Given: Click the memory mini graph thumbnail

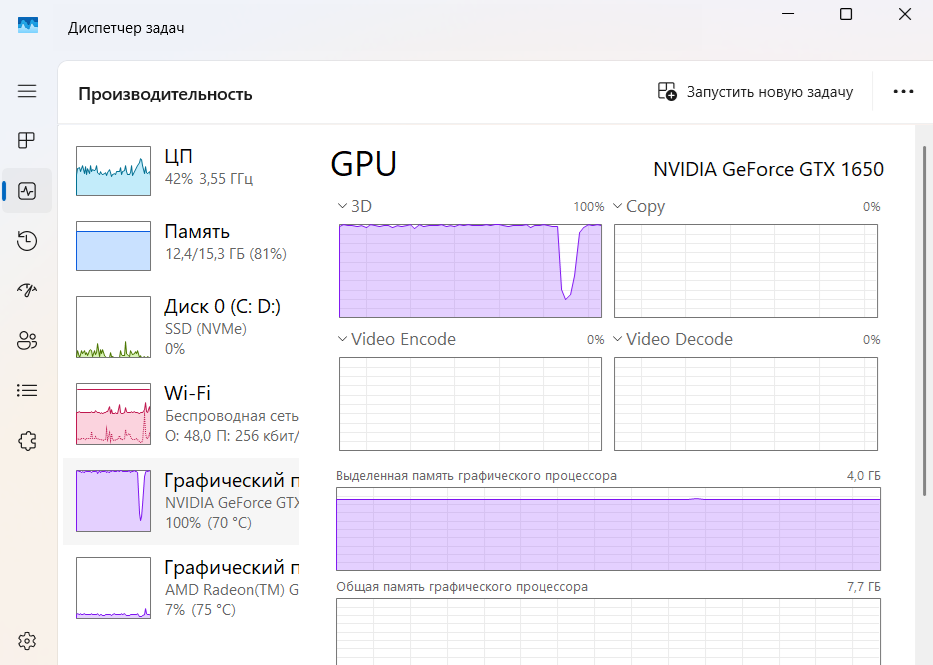Looking at the screenshot, I should (x=113, y=246).
